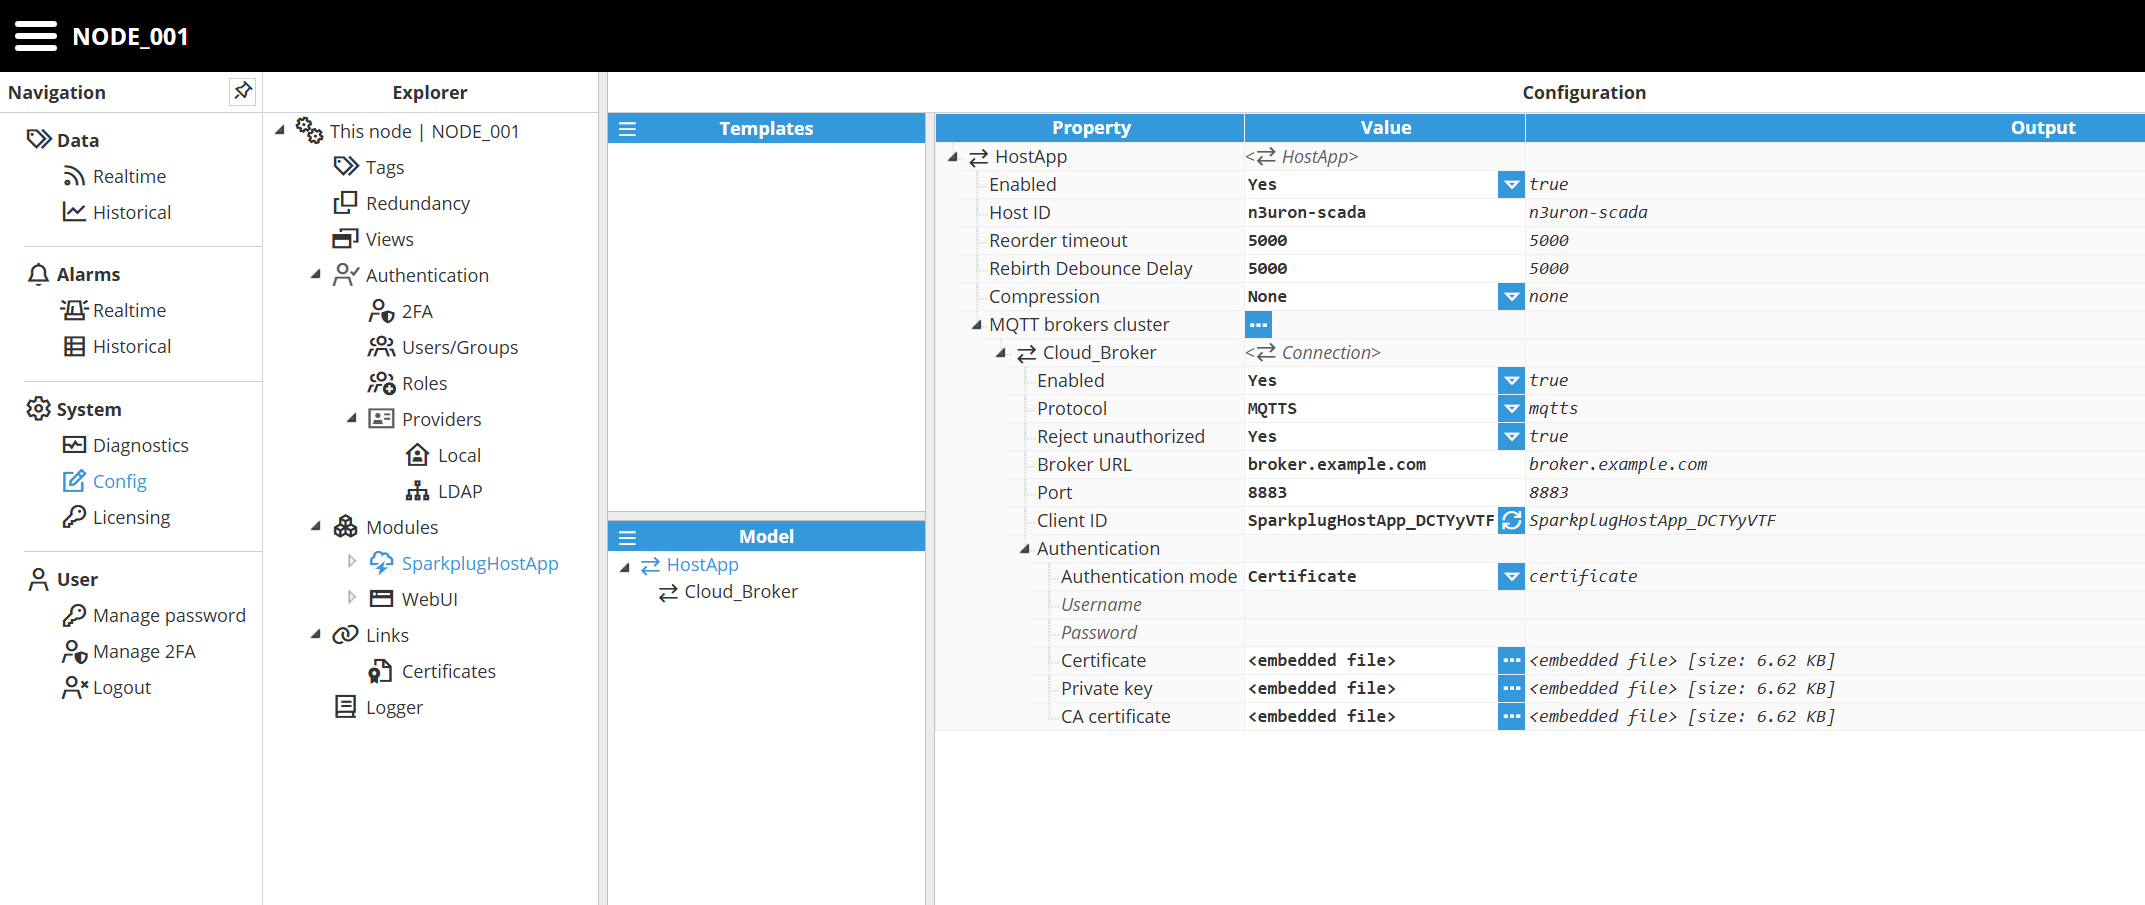This screenshot has width=2145, height=905.
Task: Regenerate the Client ID with refresh icon
Action: point(1511,520)
